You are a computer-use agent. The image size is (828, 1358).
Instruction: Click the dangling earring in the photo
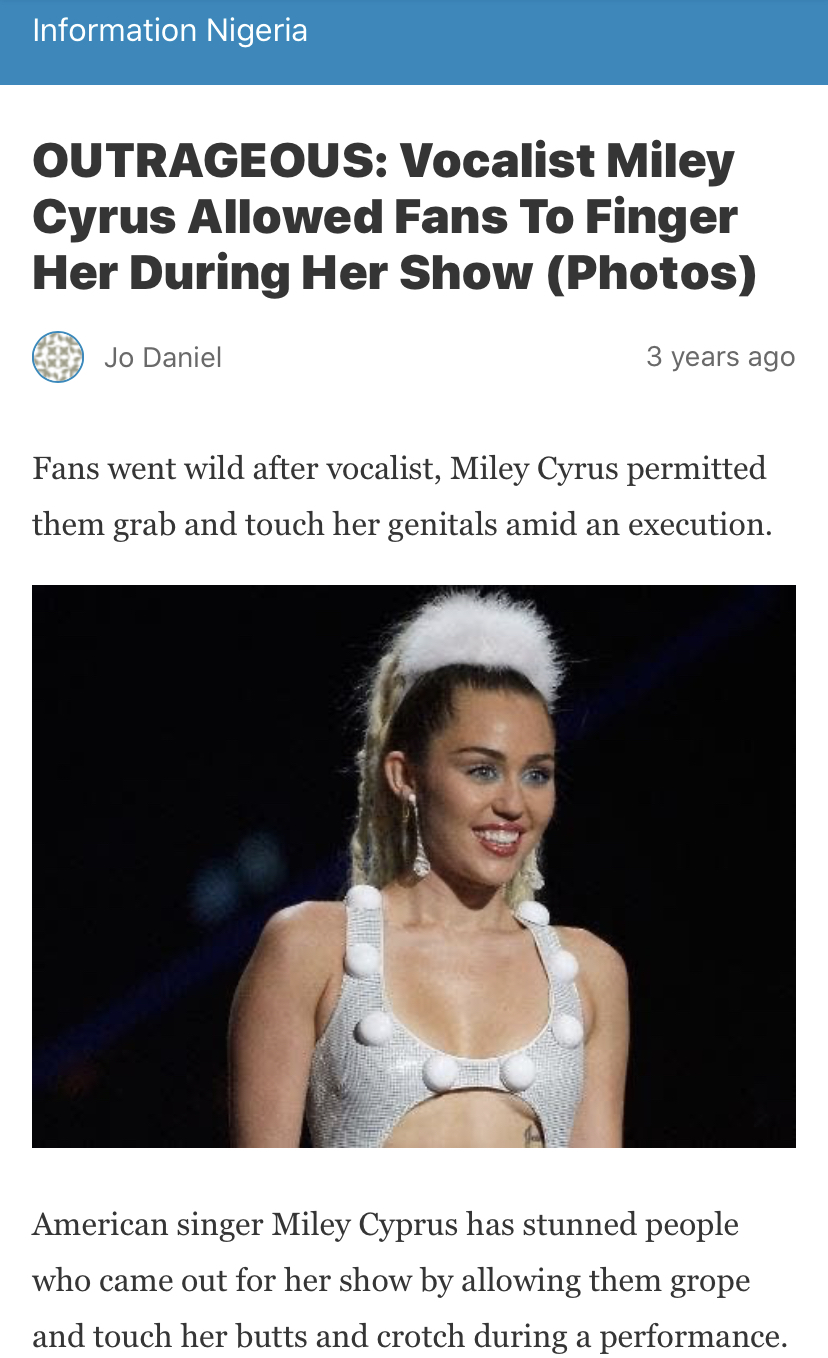click(419, 835)
